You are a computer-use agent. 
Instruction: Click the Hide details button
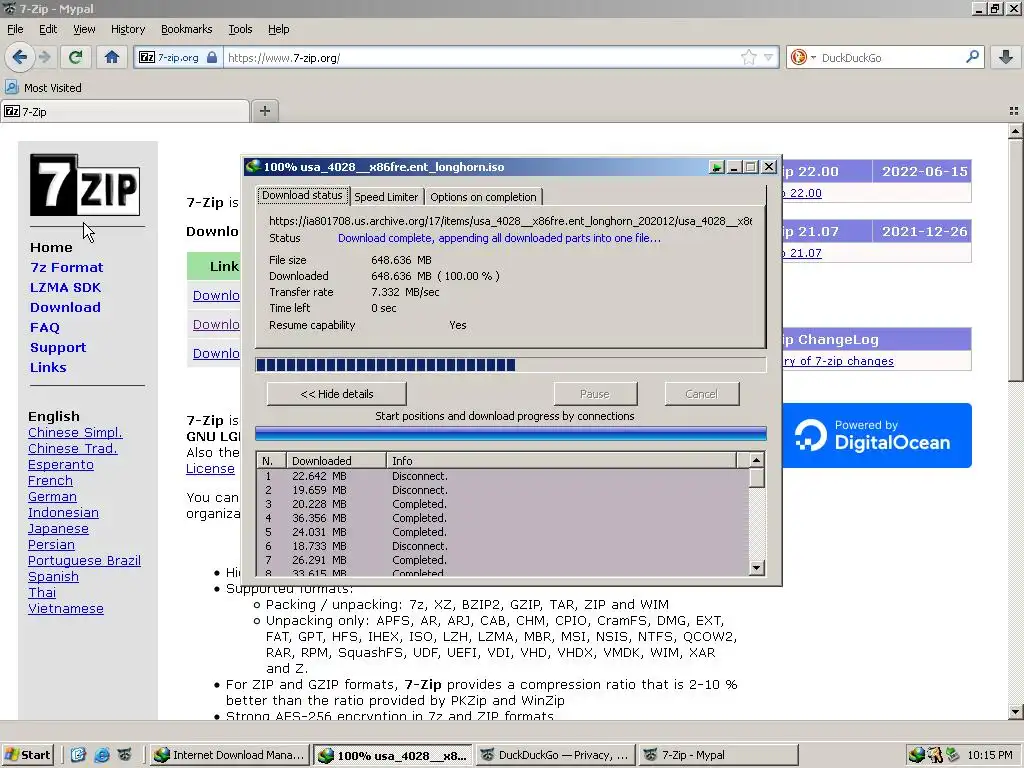pyautogui.click(x=337, y=394)
